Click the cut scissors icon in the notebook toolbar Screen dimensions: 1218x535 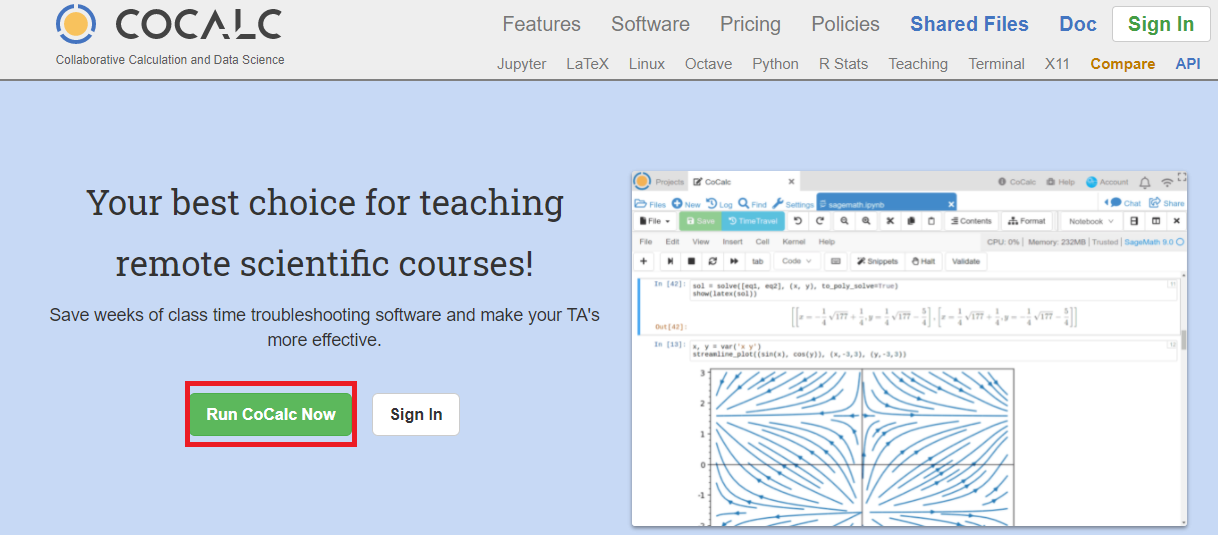pos(890,221)
